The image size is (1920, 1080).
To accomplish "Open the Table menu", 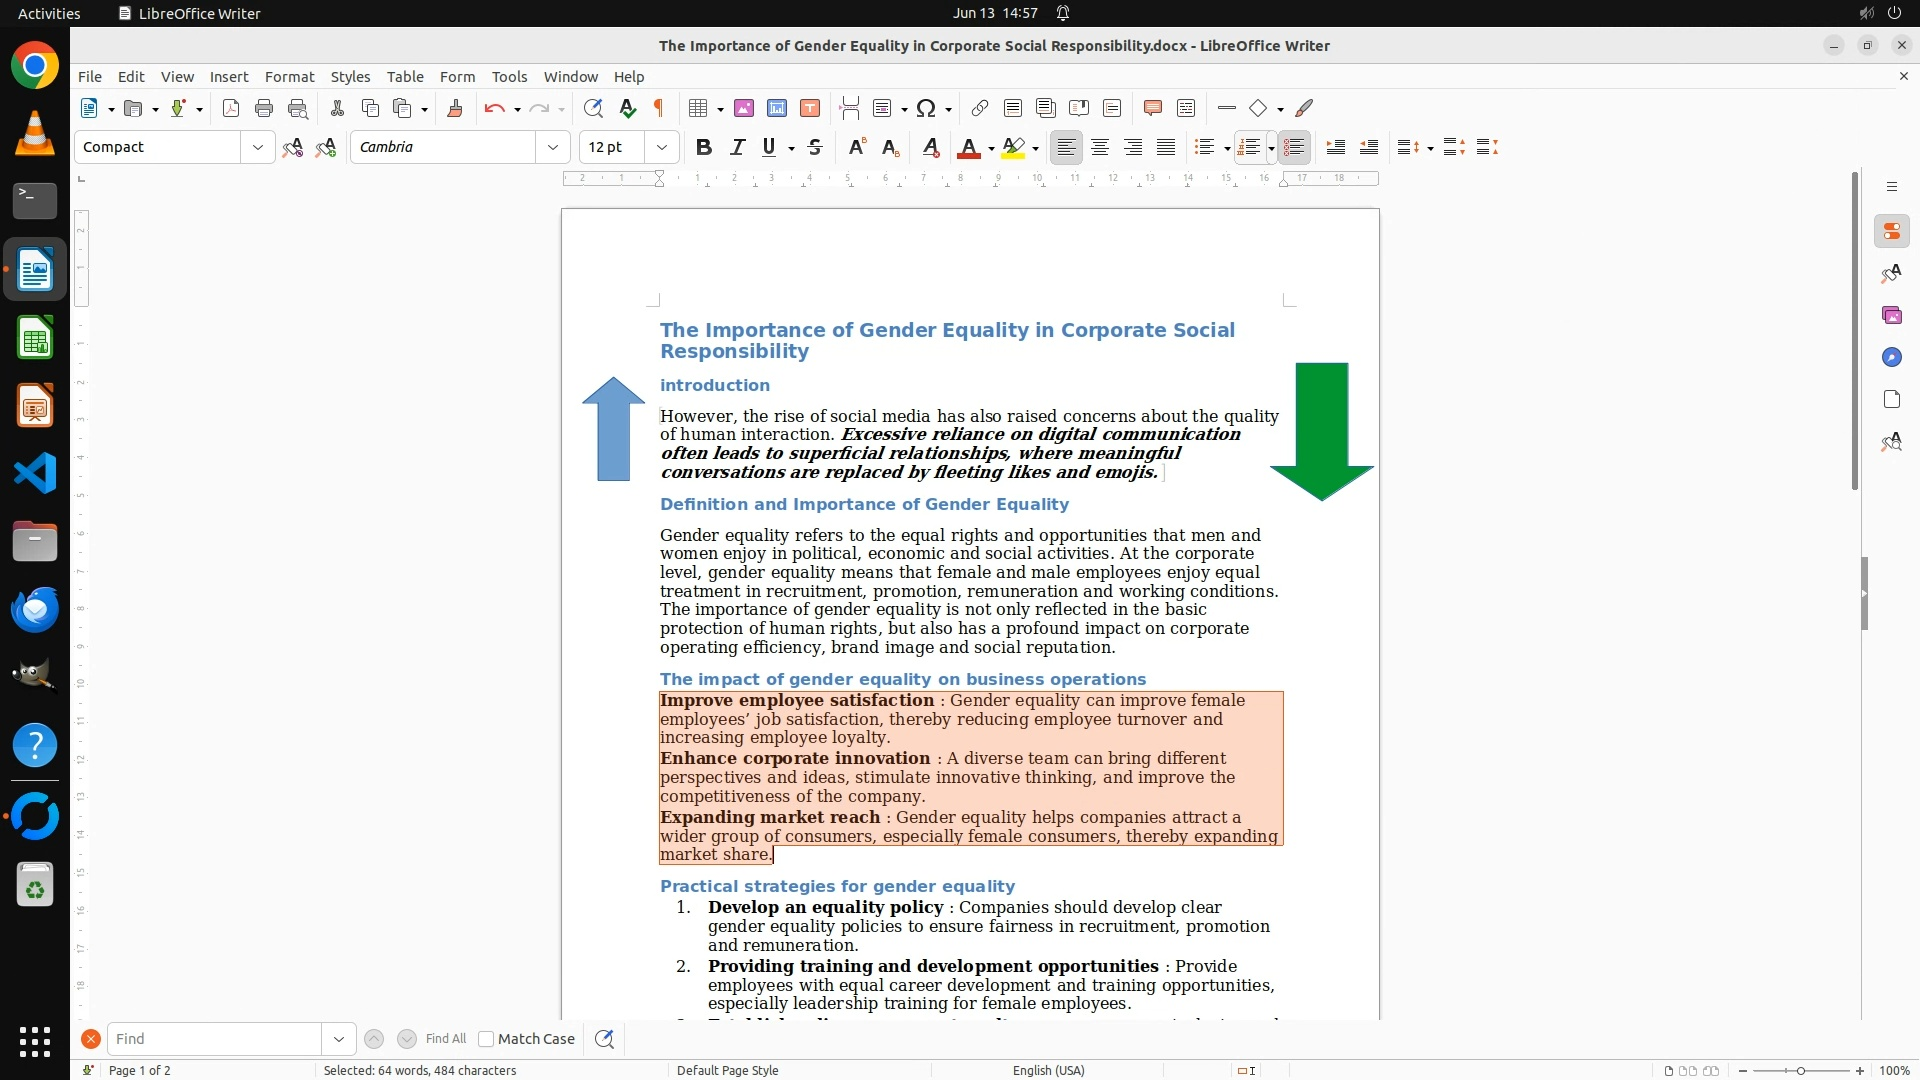I will [405, 76].
